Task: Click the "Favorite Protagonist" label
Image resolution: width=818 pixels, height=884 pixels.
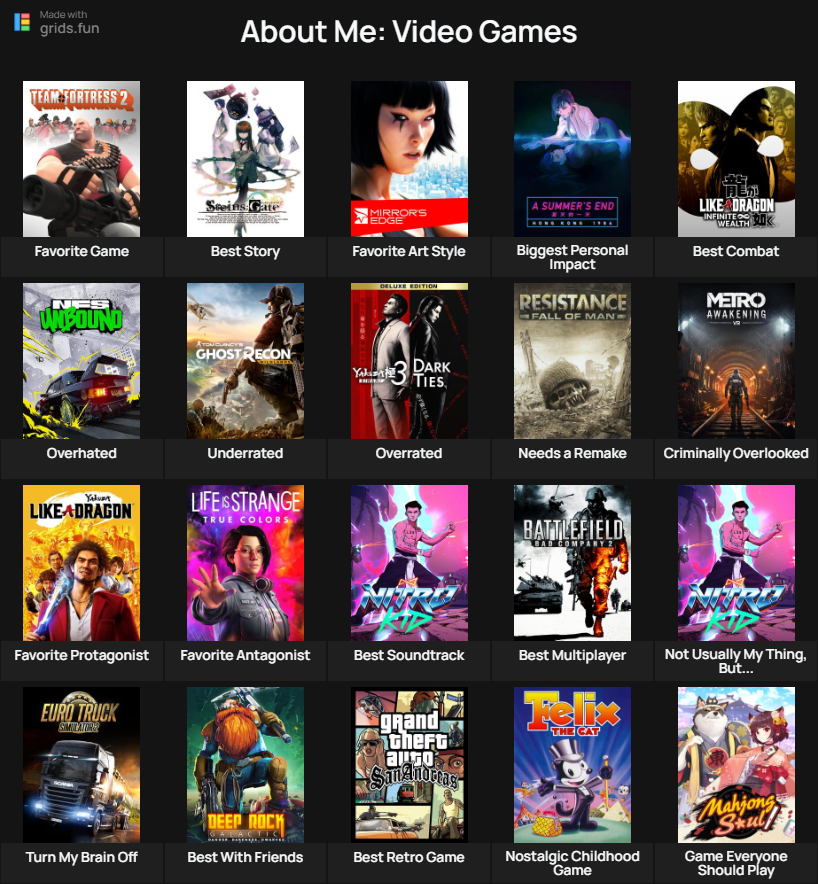Action: 82,655
